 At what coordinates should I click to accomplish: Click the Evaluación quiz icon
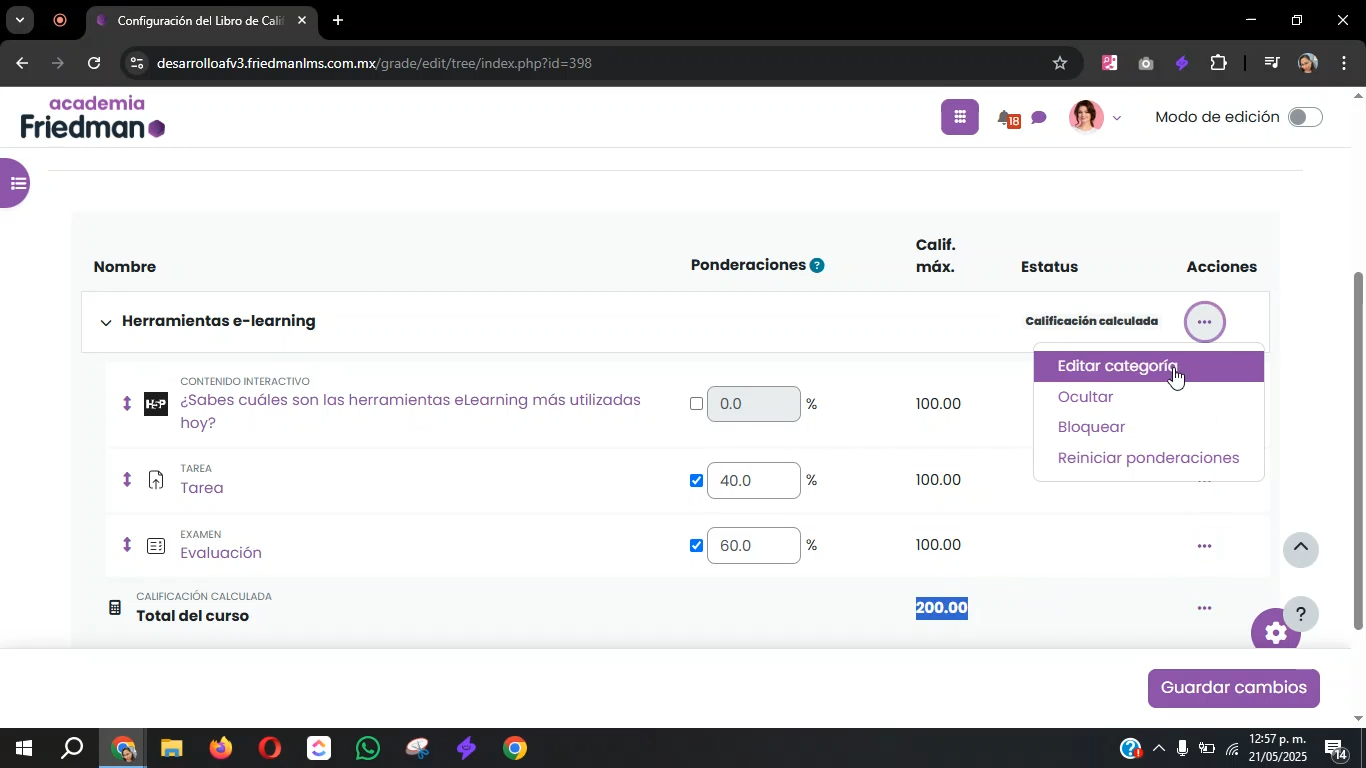(x=156, y=546)
